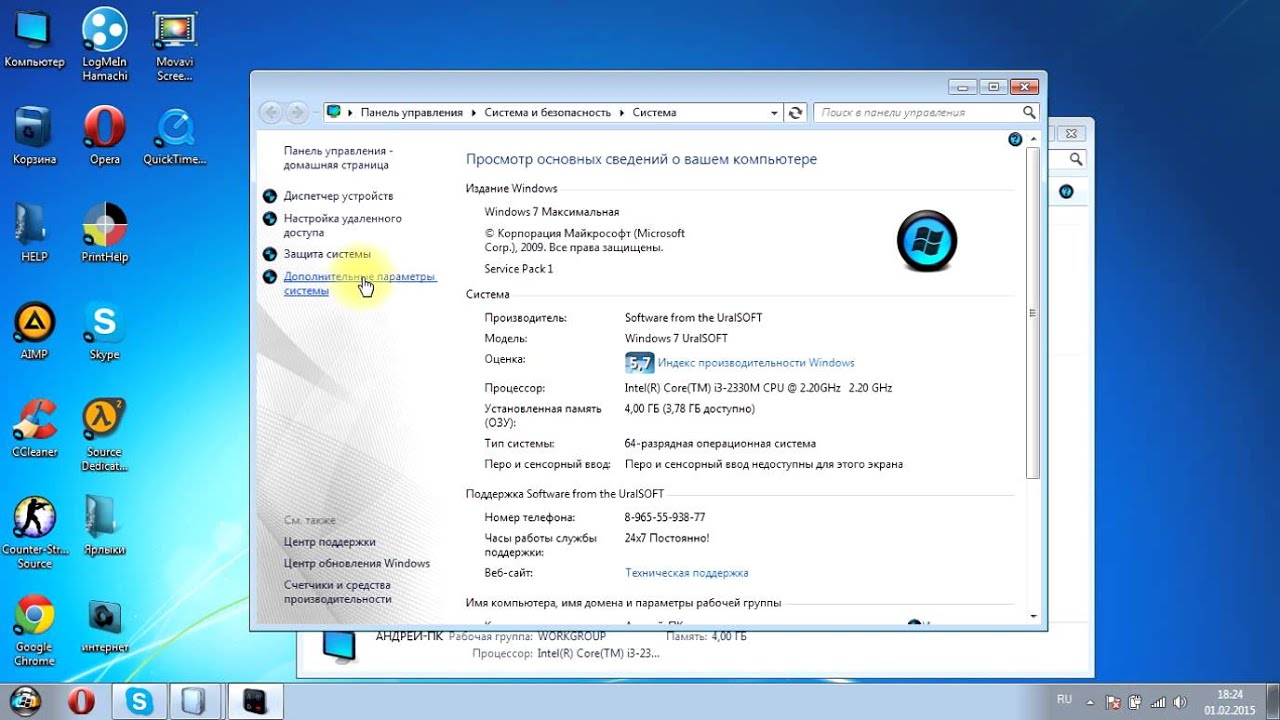Click the vertical scrollbar thumb in System window
Image resolution: width=1280 pixels, height=720 pixels.
(x=1033, y=315)
